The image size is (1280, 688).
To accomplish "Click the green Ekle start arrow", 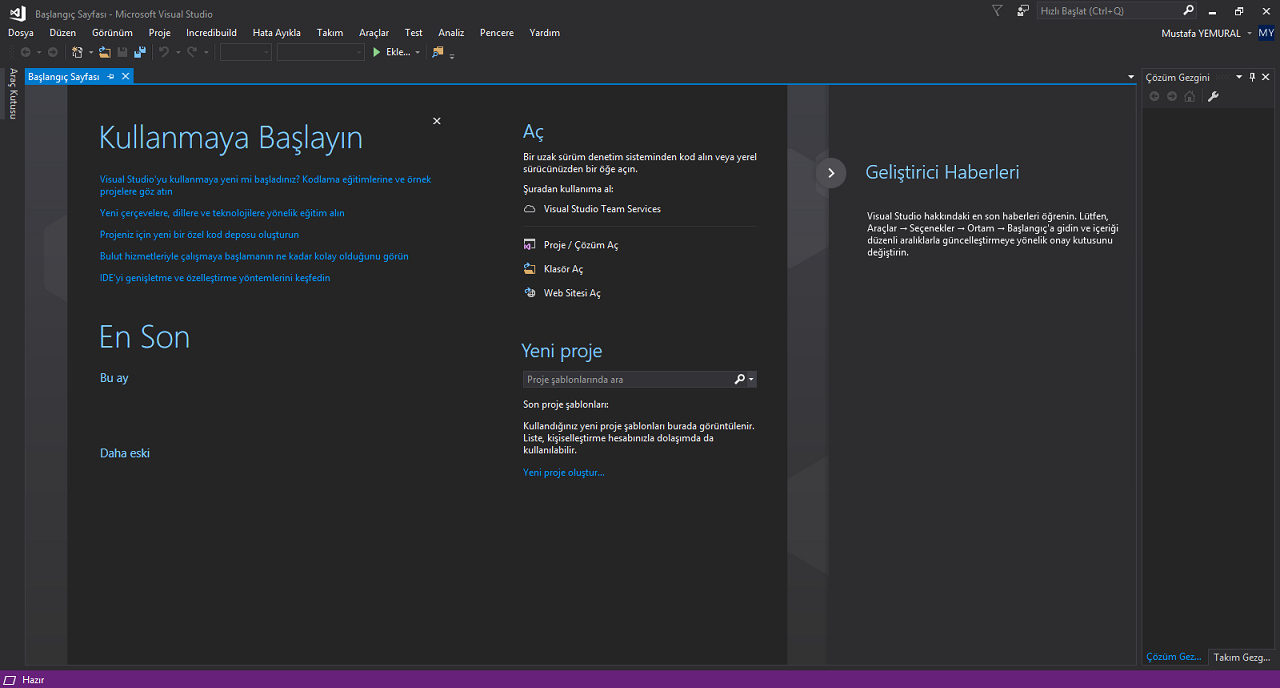I will 377,52.
